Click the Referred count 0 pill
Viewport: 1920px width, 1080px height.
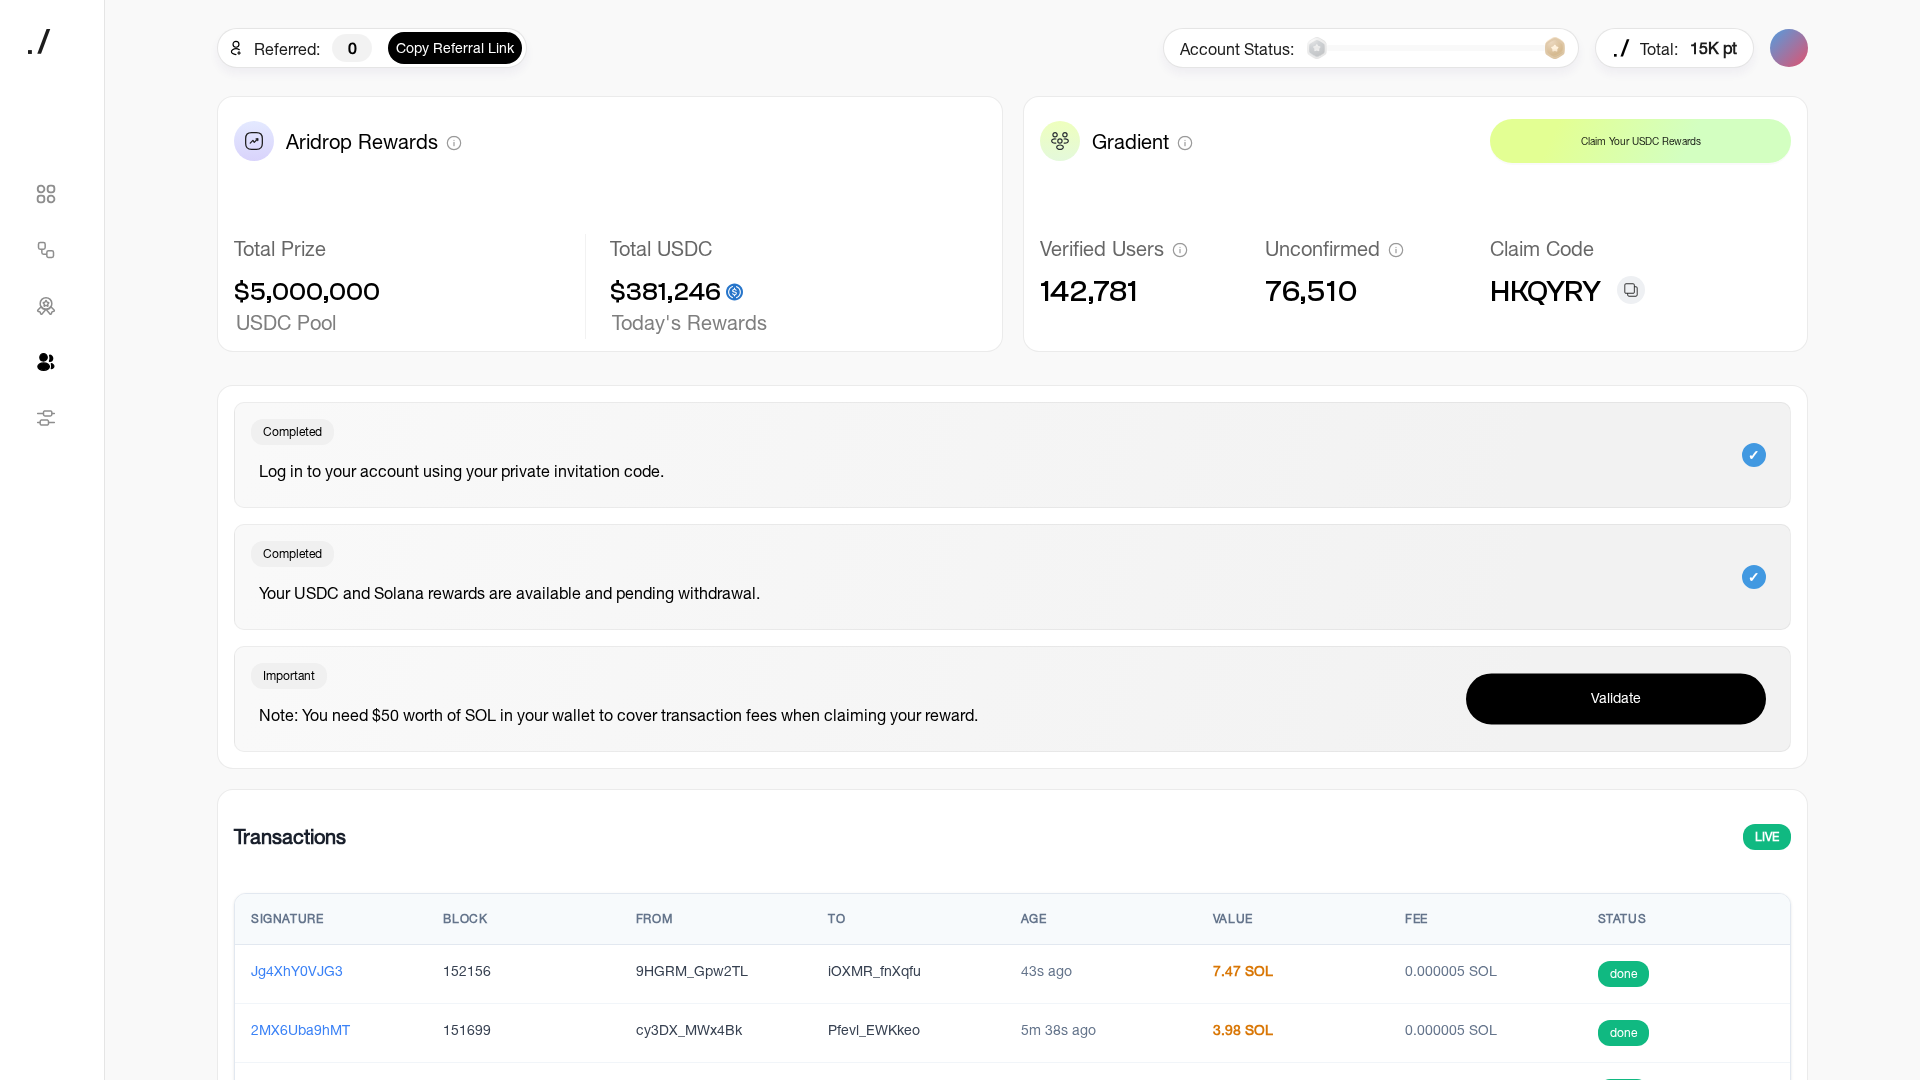(352, 48)
